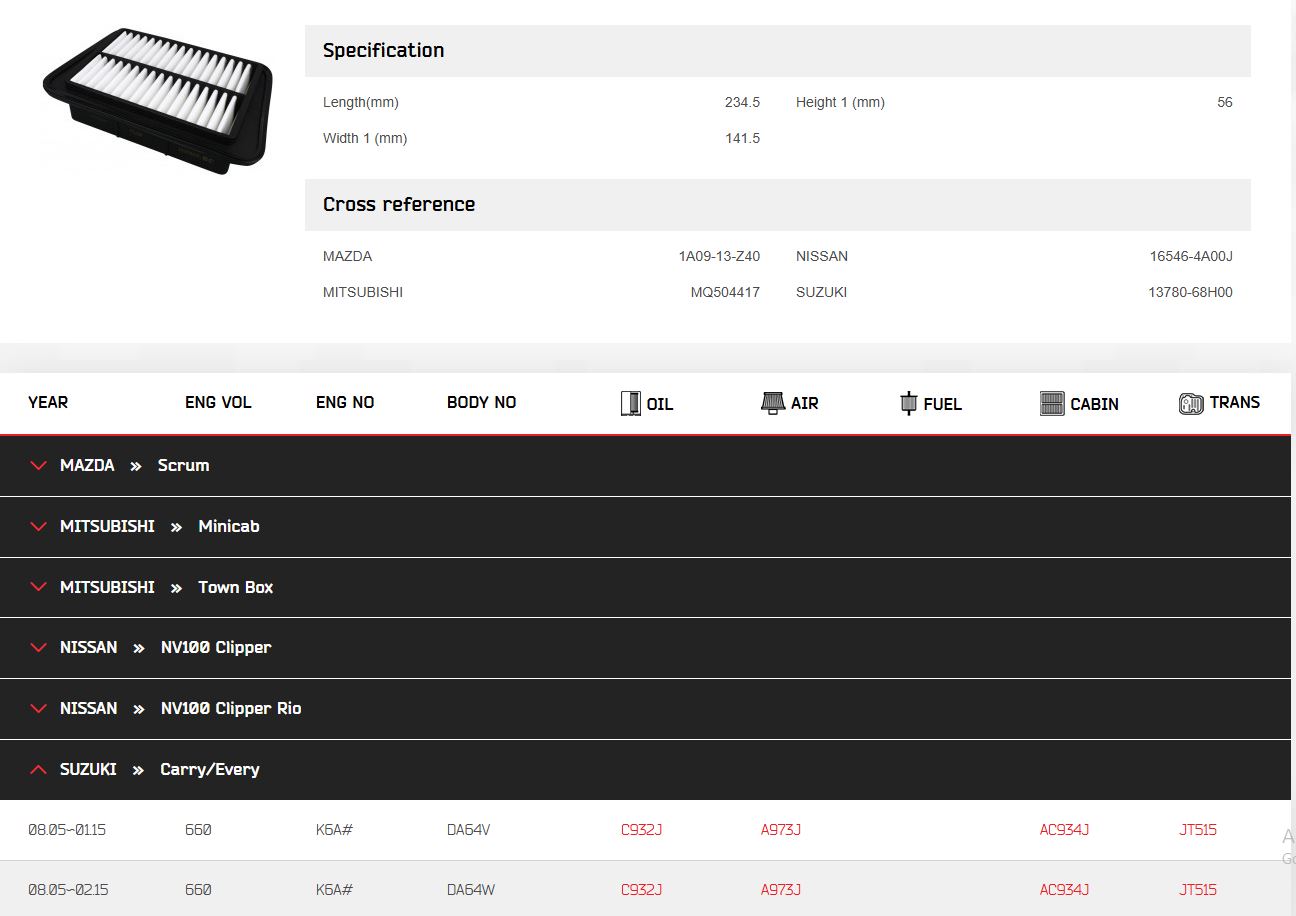Open the air filter product photo
The height and width of the screenshot is (916, 1296).
tap(158, 99)
